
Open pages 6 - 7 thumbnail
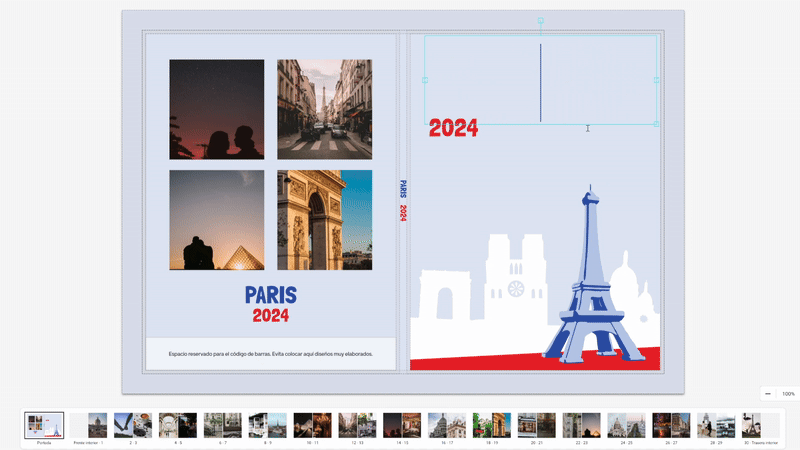223,426
